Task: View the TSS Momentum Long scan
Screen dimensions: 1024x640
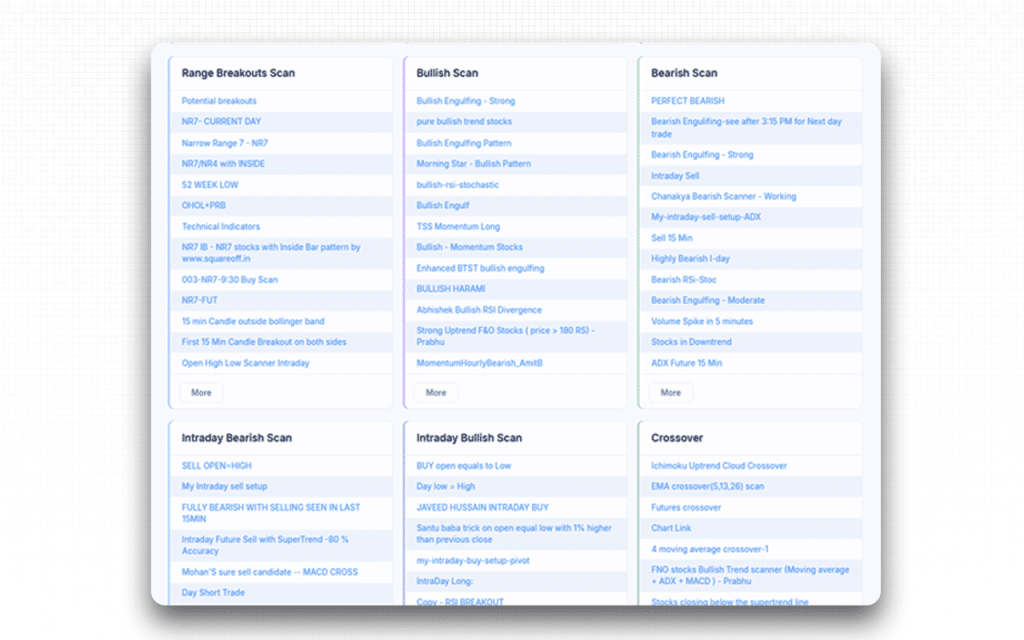Action: pos(460,226)
